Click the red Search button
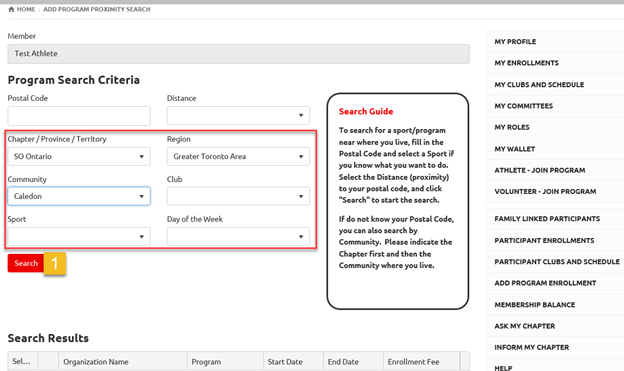Image resolution: width=624 pixels, height=371 pixels. 26,263
